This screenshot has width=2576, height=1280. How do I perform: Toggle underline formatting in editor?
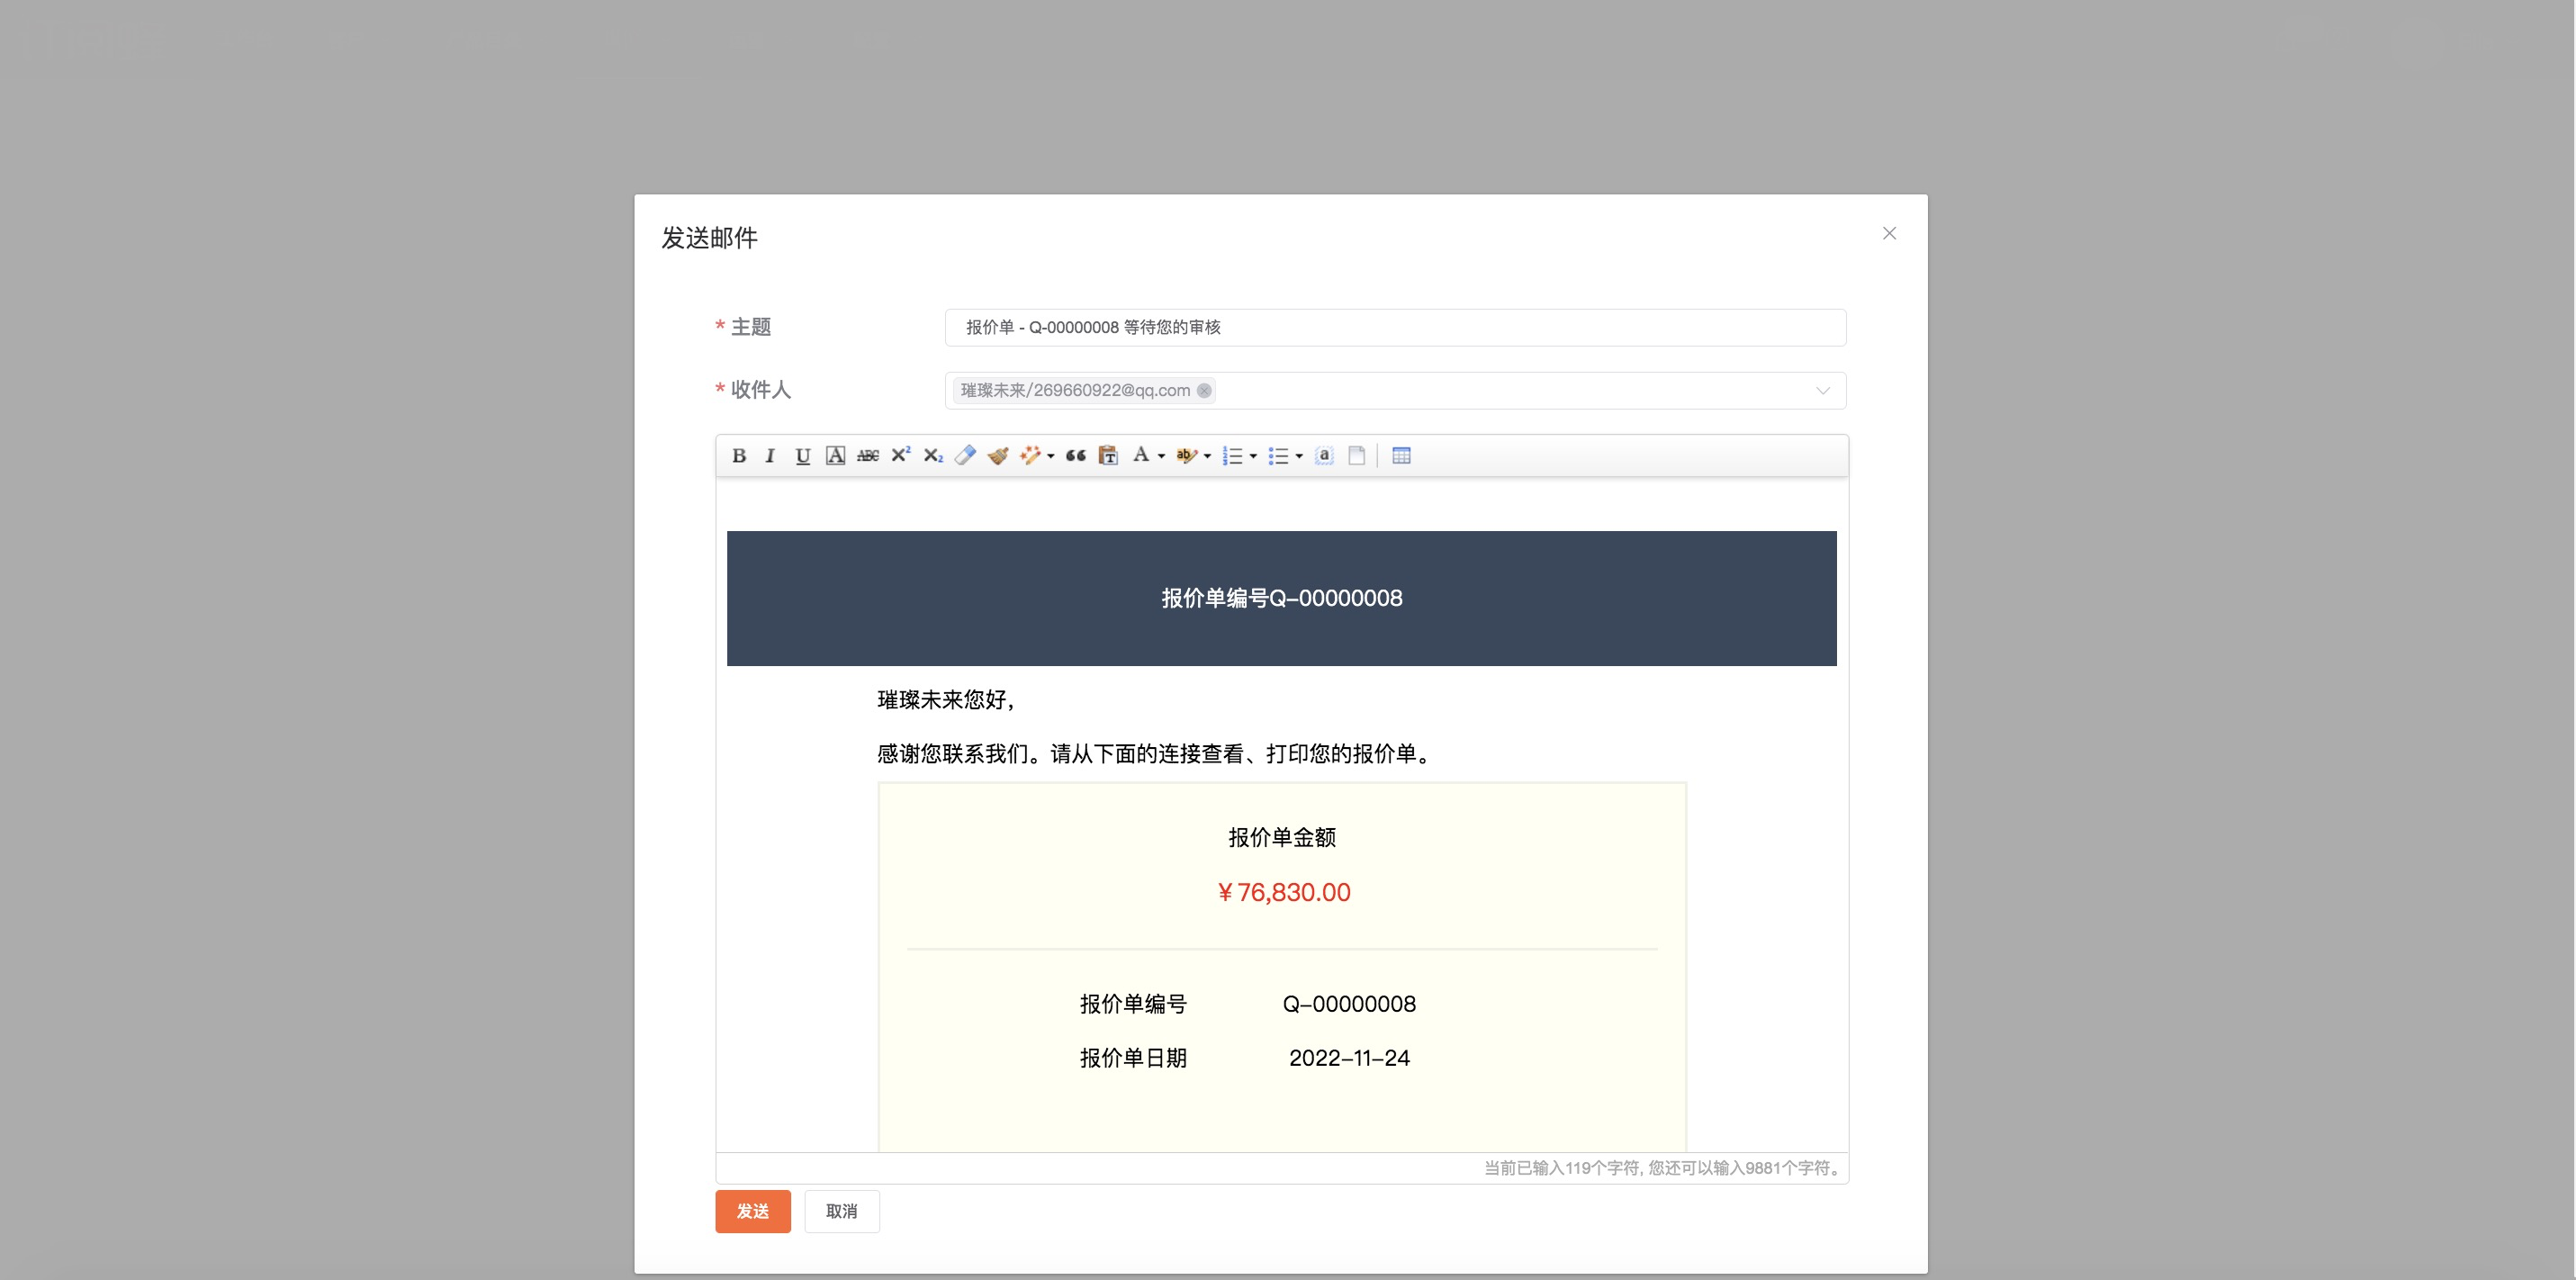(x=802, y=456)
